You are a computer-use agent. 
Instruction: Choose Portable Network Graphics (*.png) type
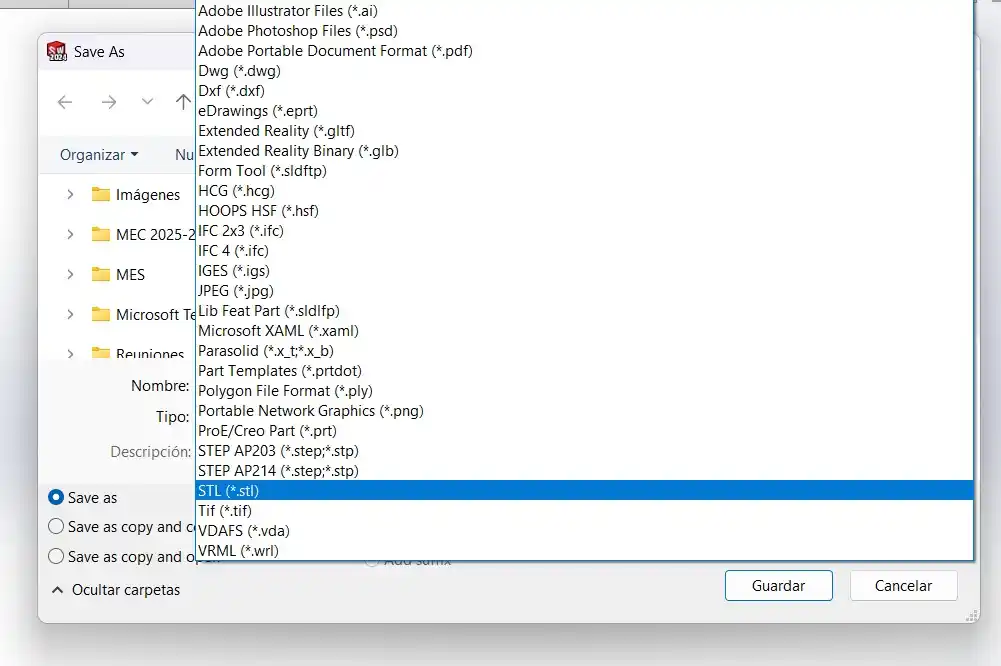(x=584, y=411)
